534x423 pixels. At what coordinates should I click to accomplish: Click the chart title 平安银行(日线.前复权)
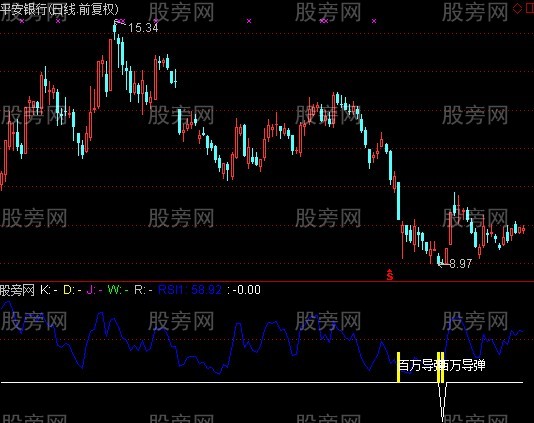click(59, 9)
